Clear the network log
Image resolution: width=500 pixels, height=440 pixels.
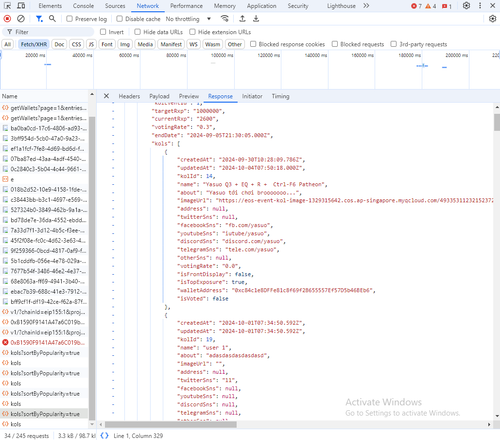21,19
